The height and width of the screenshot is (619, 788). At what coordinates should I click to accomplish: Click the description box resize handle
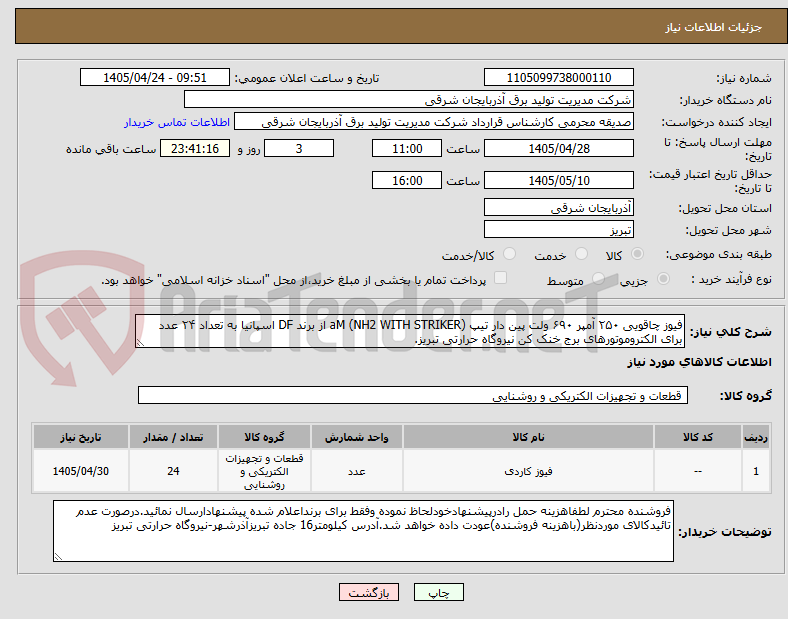(x=140, y=343)
